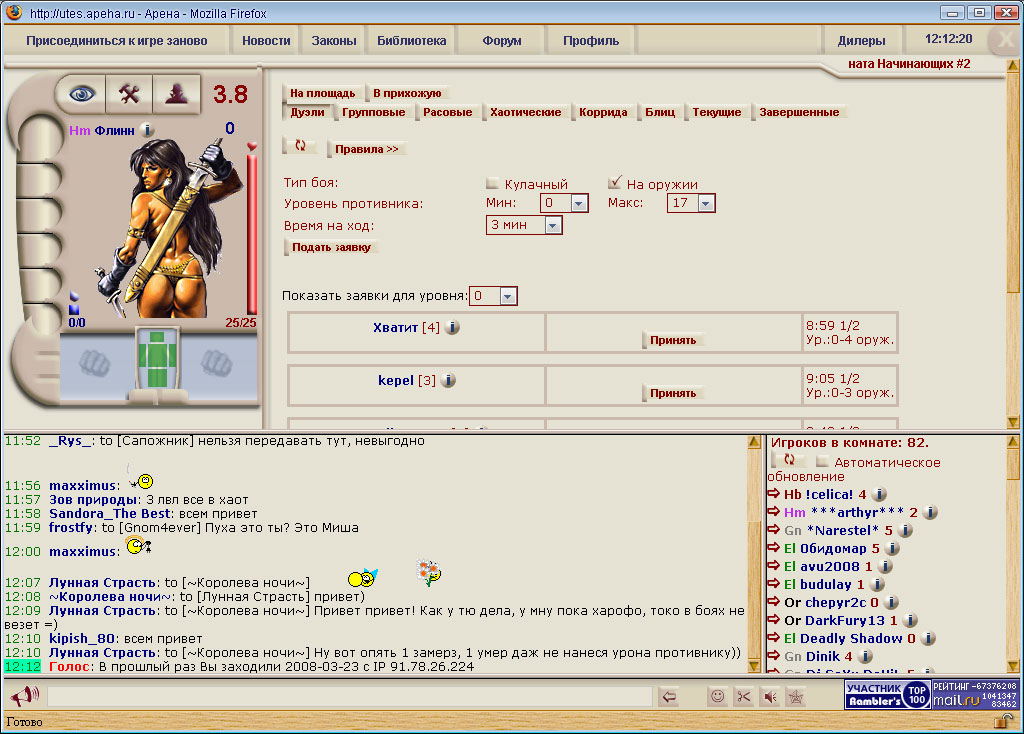Screen dimensions: 1024x734
Task: Switch to the Коррида tab
Action: click(x=603, y=112)
